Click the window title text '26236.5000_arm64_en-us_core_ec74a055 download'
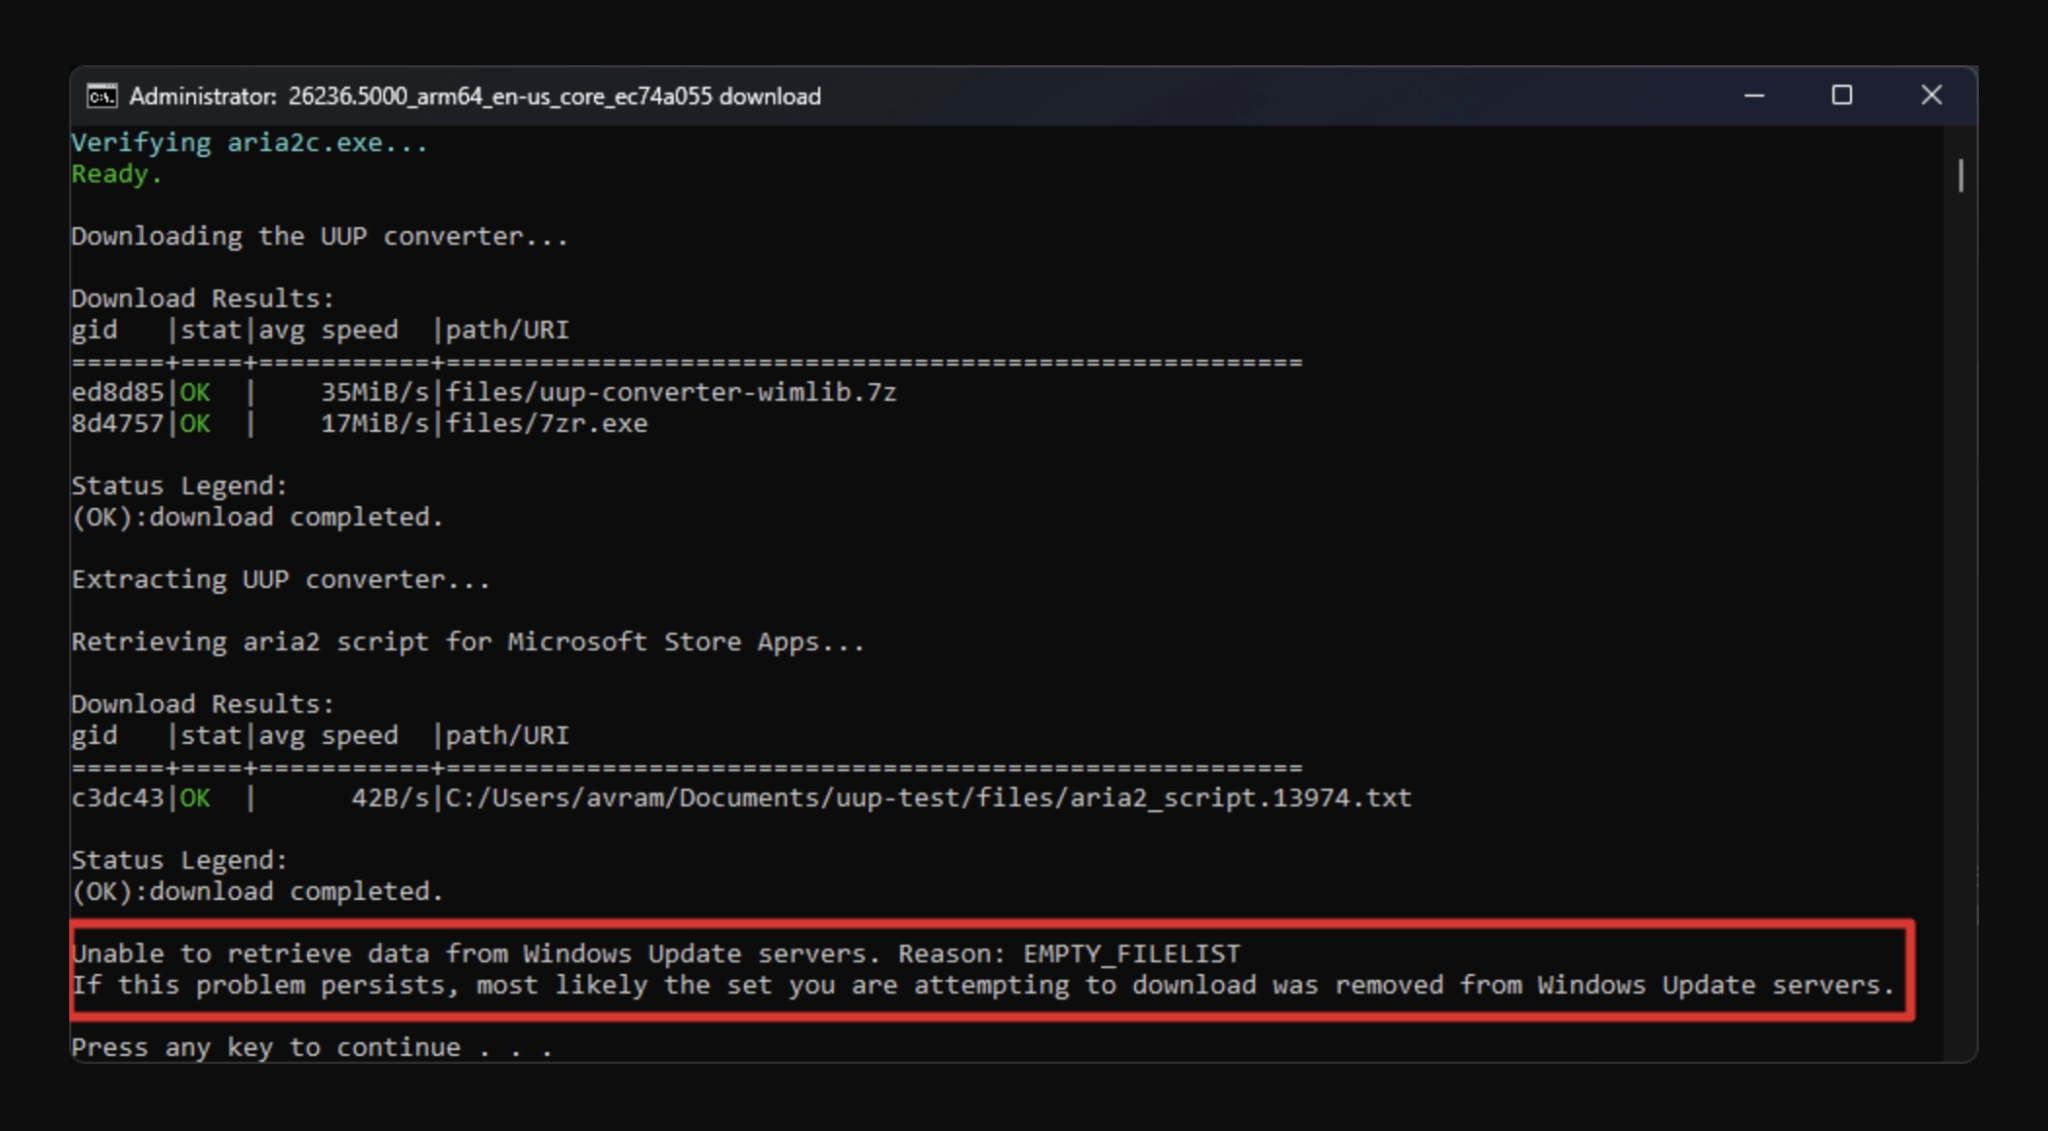The height and width of the screenshot is (1131, 2048). 554,96
